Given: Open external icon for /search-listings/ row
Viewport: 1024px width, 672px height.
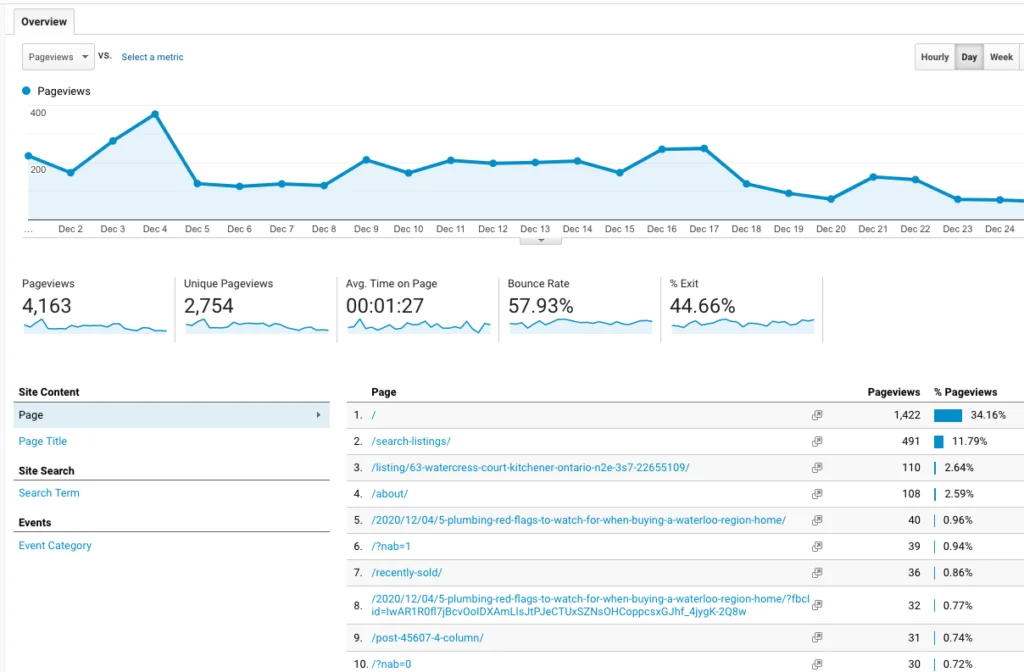Looking at the screenshot, I should click(x=817, y=441).
